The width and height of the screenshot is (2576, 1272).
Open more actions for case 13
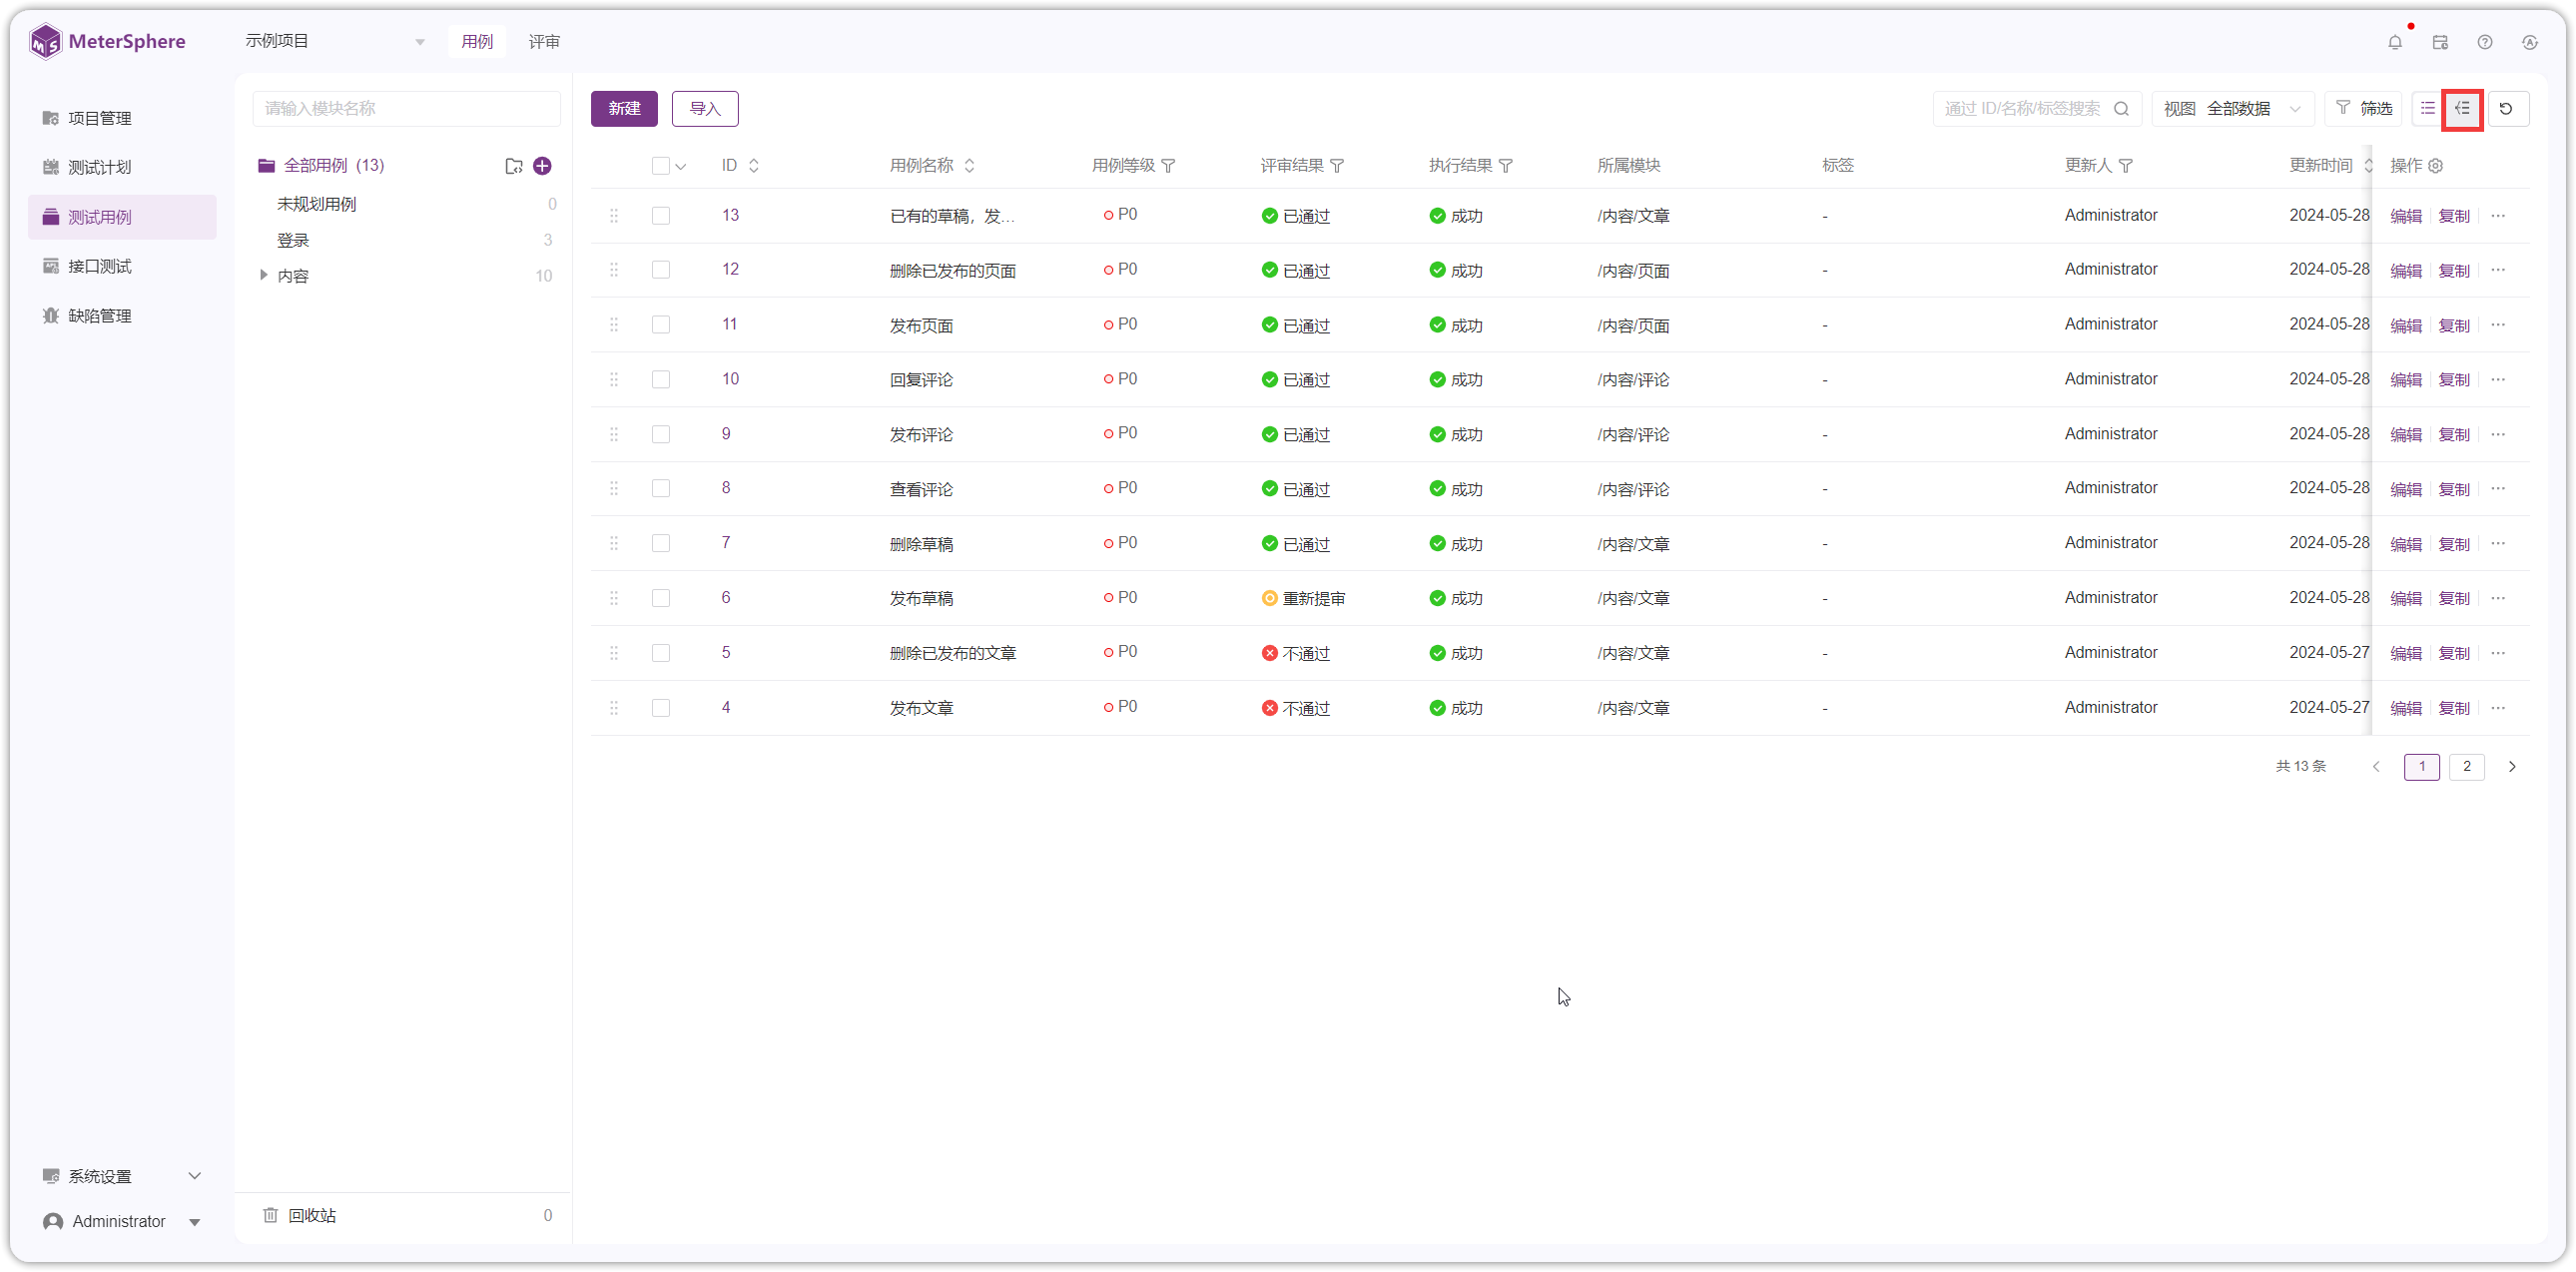click(x=2498, y=216)
